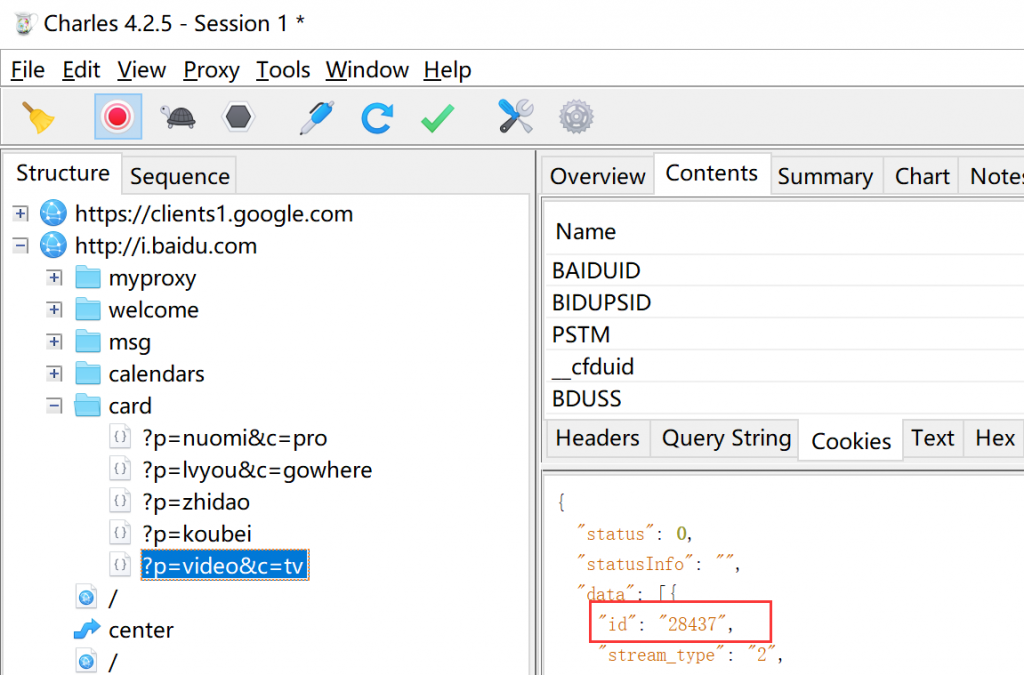
Task: Select the BIDUPSID cookie row
Action: pyautogui.click(x=784, y=302)
